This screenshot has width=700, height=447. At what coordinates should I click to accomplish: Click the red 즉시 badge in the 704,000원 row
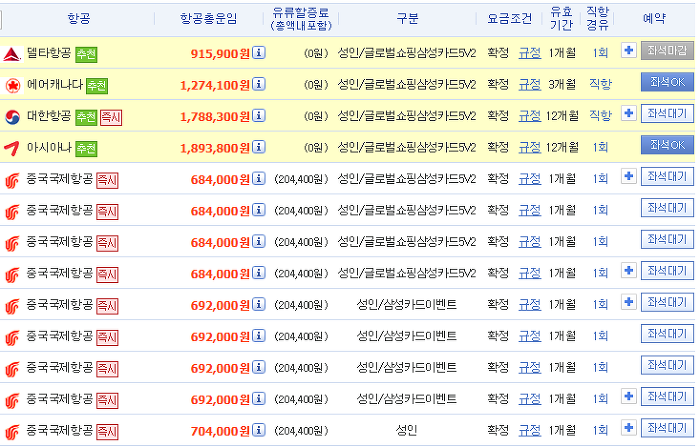tap(107, 432)
